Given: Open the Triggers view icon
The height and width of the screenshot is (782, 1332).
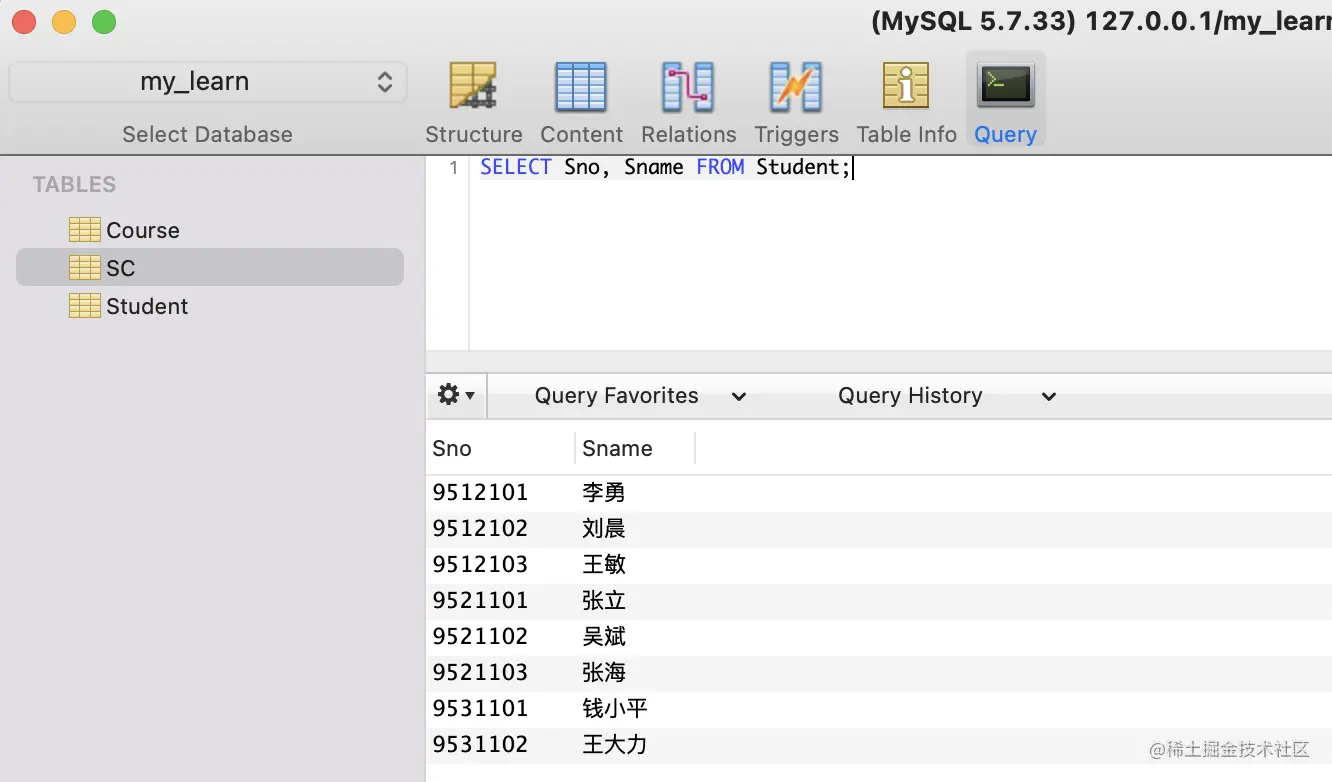Looking at the screenshot, I should (796, 88).
